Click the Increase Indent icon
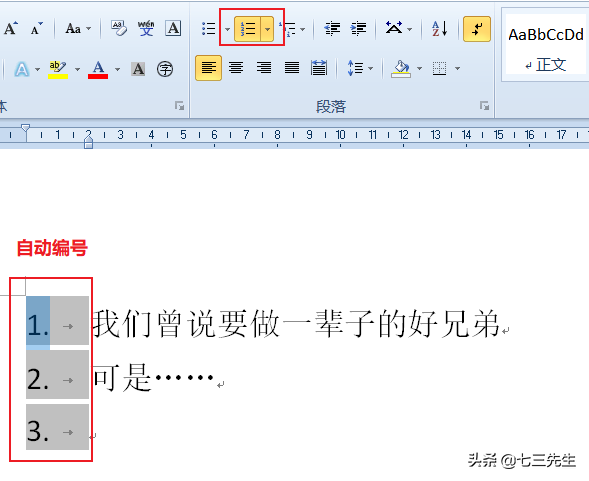This screenshot has width=589, height=481. (x=358, y=29)
